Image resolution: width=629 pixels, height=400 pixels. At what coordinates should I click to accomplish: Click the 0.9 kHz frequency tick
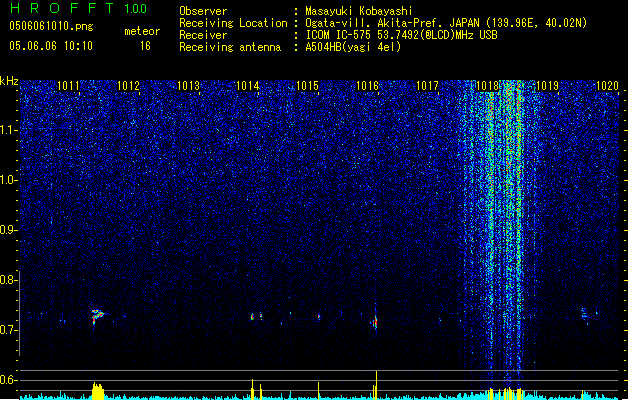tap(8, 230)
